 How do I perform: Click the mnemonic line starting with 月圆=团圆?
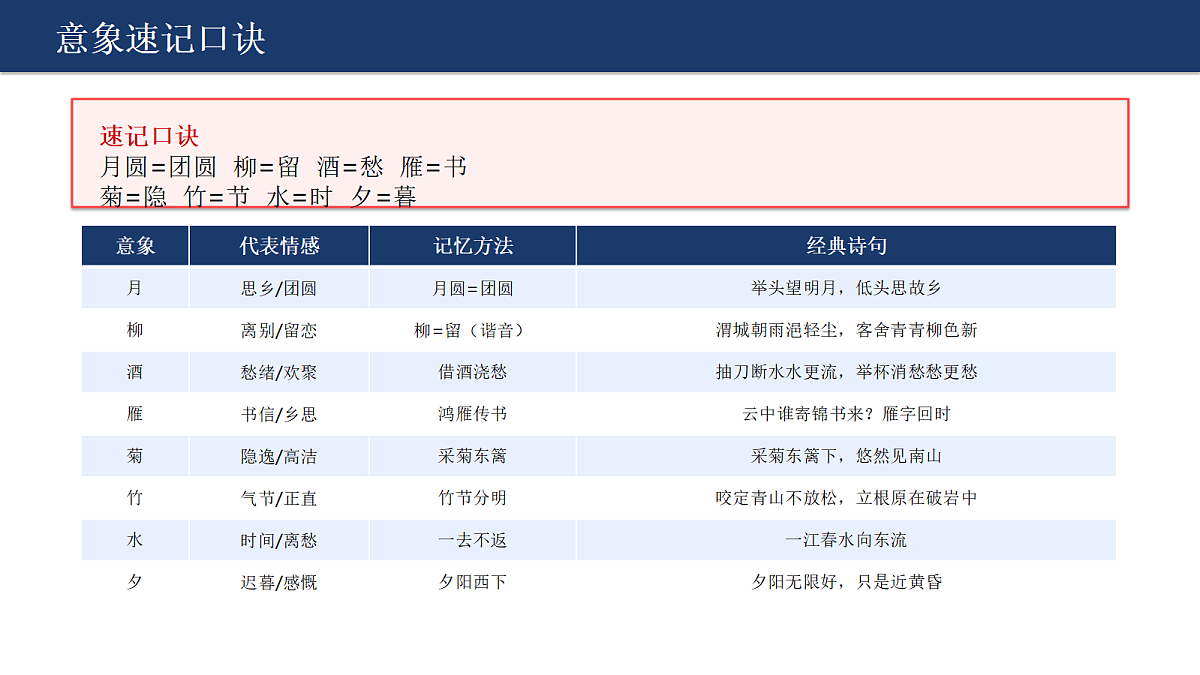(x=283, y=167)
